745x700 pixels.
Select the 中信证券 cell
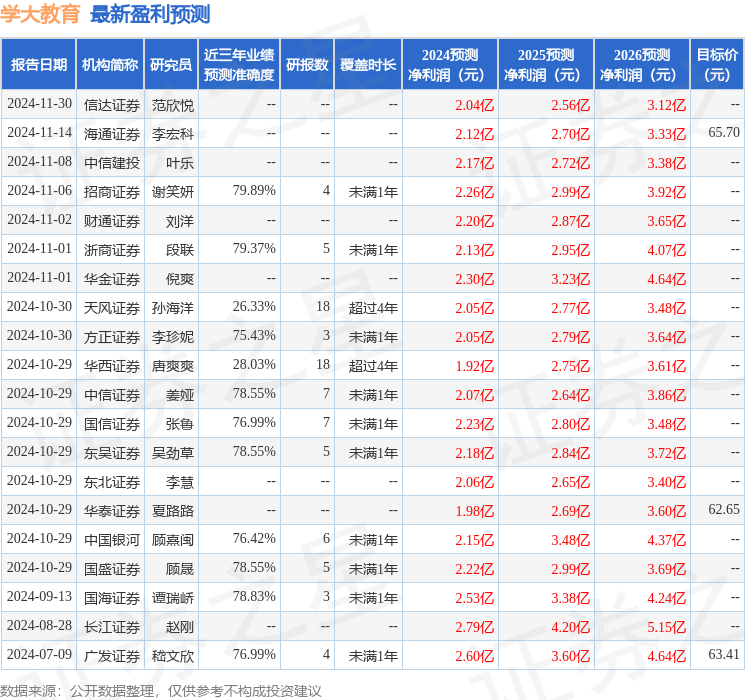point(112,395)
